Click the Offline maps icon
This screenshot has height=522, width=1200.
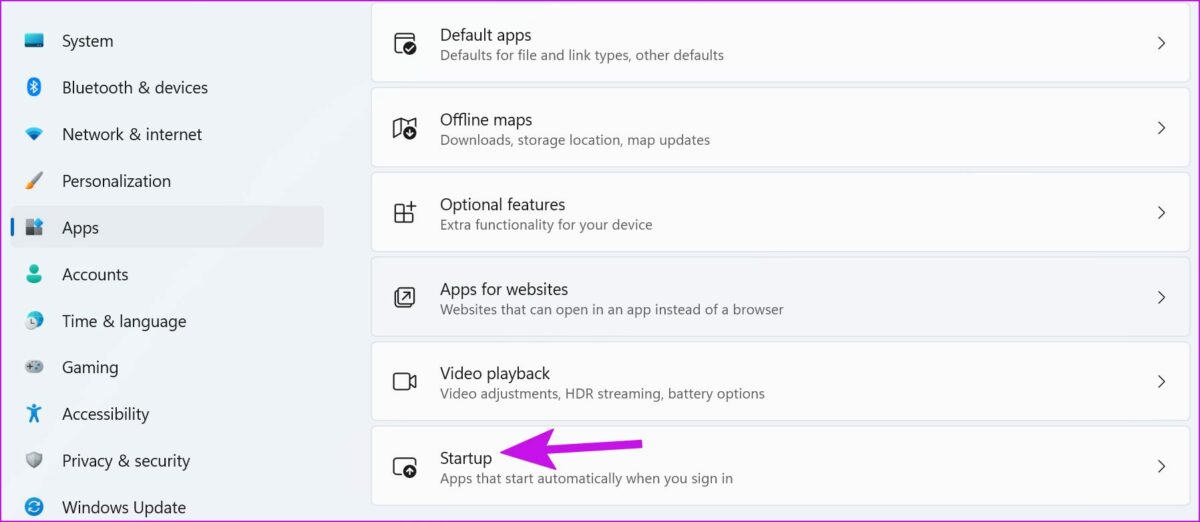404,128
